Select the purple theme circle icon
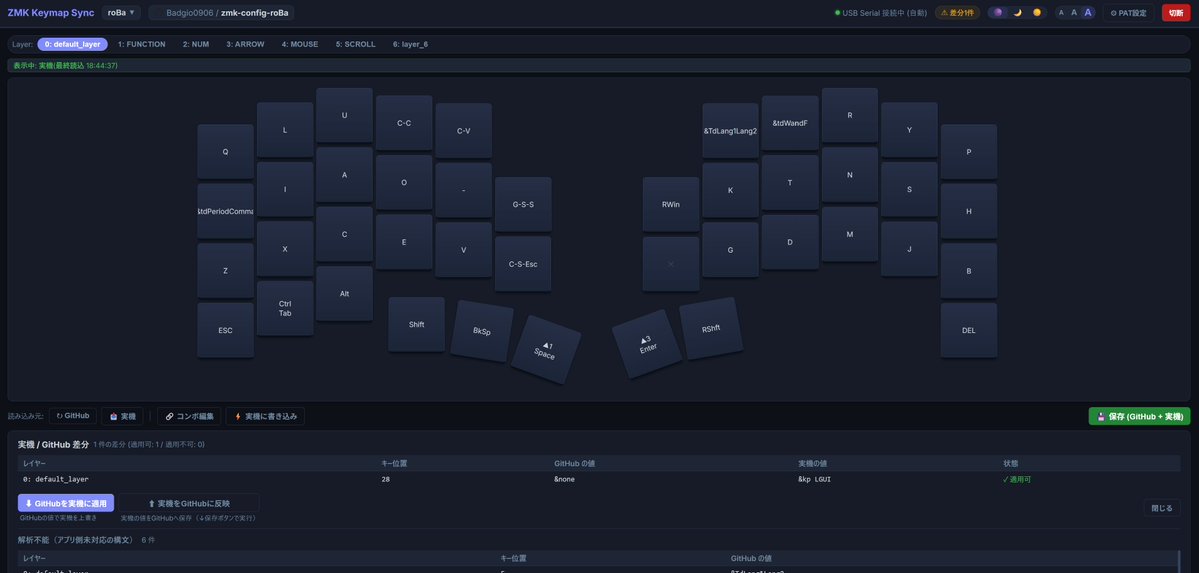 click(998, 12)
